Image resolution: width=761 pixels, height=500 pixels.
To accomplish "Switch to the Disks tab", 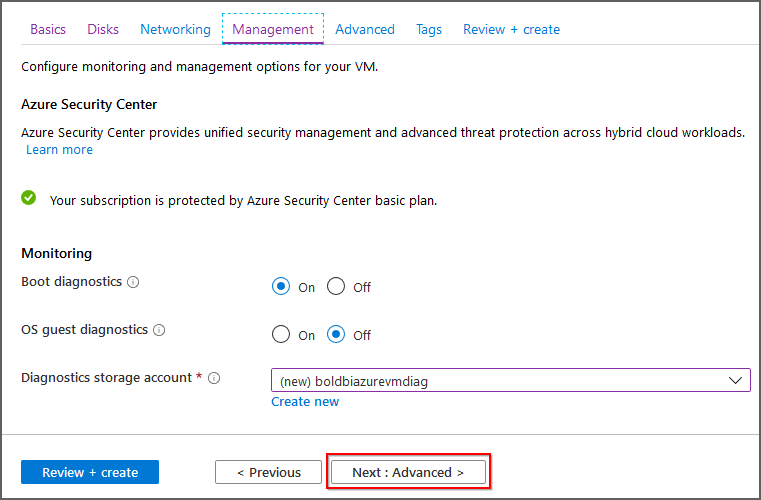I will point(103,30).
